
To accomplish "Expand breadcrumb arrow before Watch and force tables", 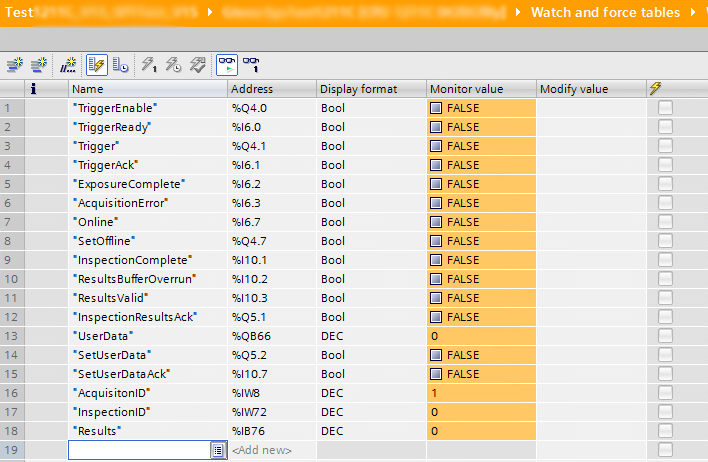I will pos(516,13).
